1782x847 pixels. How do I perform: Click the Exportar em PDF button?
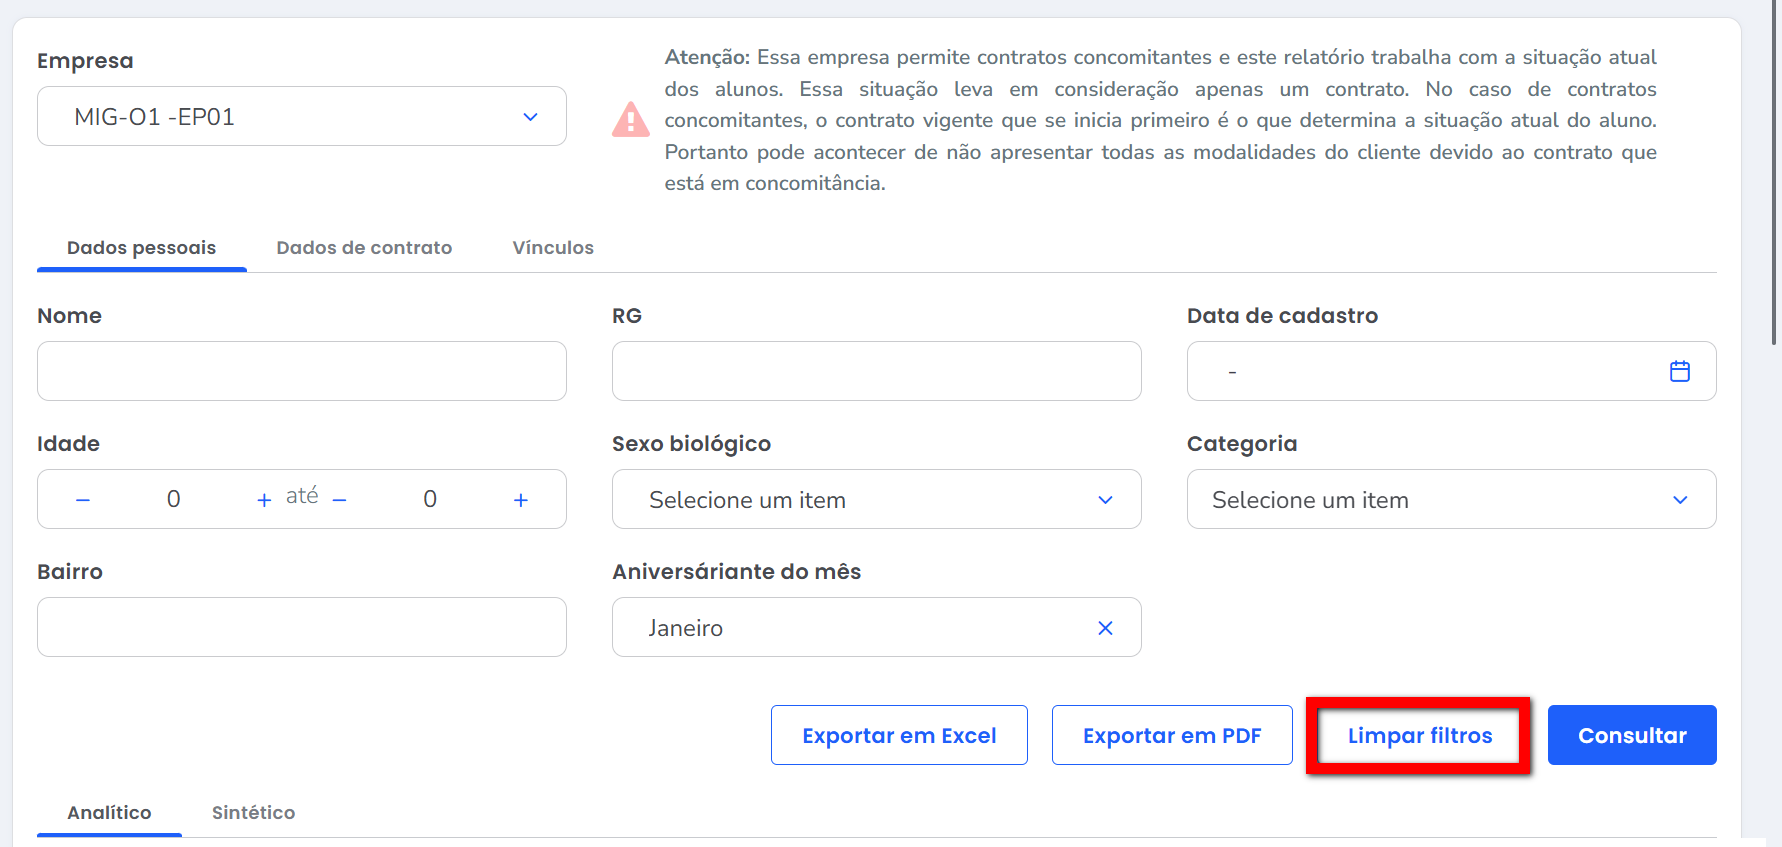[1172, 736]
